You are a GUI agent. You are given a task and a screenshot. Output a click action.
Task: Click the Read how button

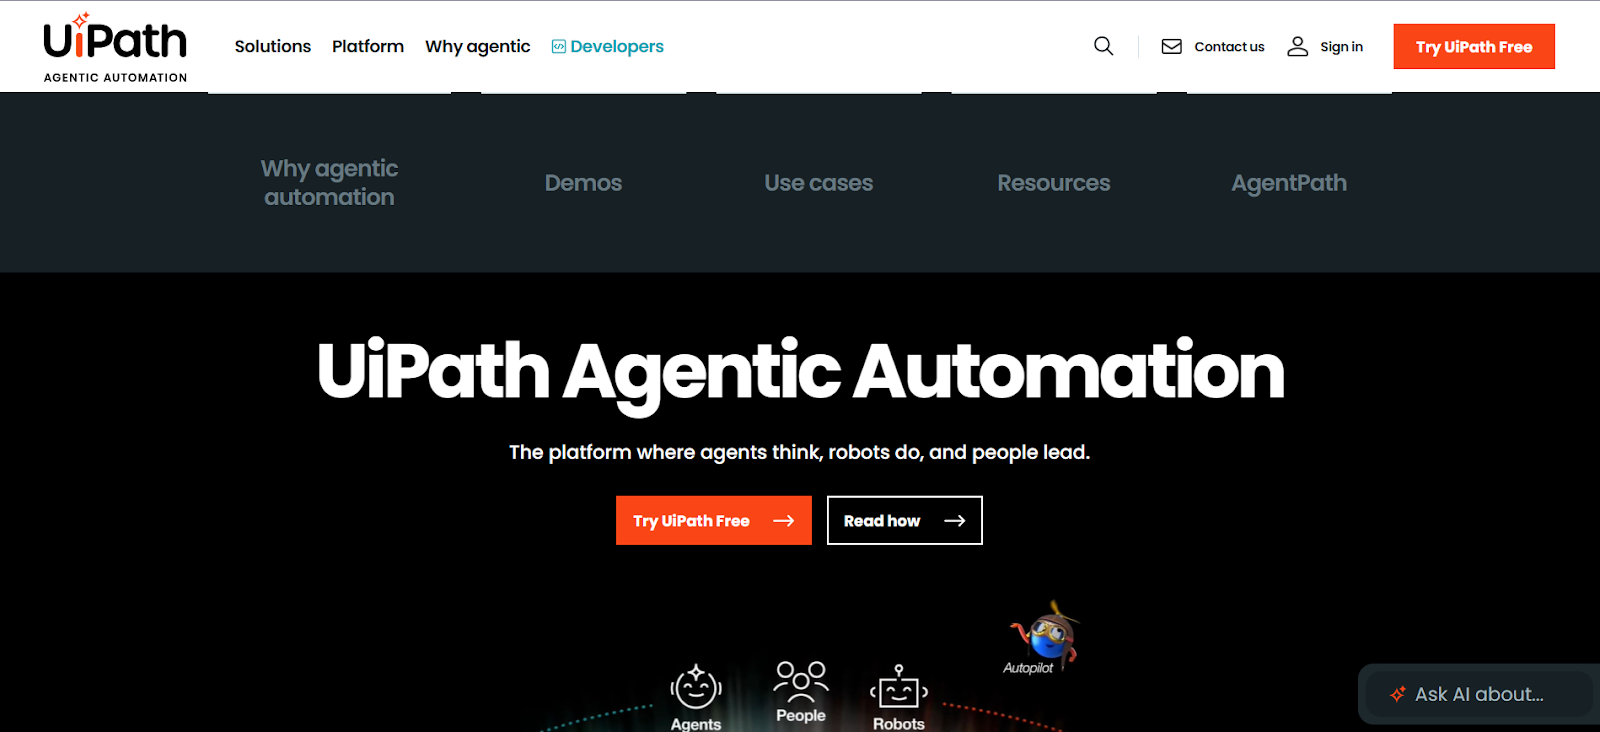pyautogui.click(x=905, y=521)
